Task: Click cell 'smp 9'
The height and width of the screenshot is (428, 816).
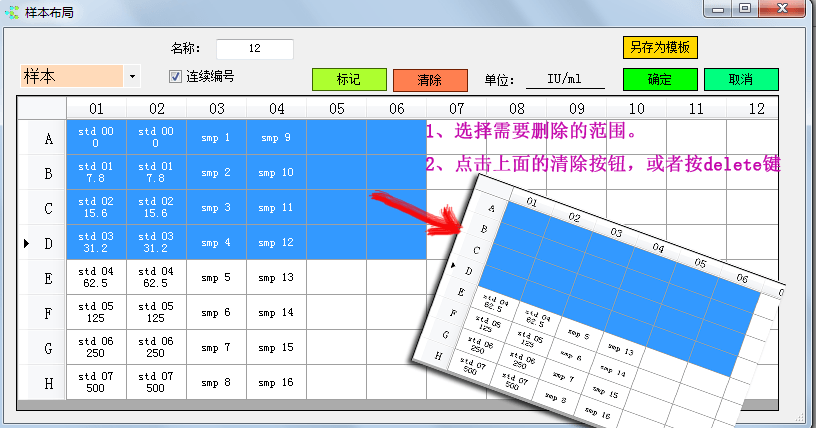Action: 276,137
